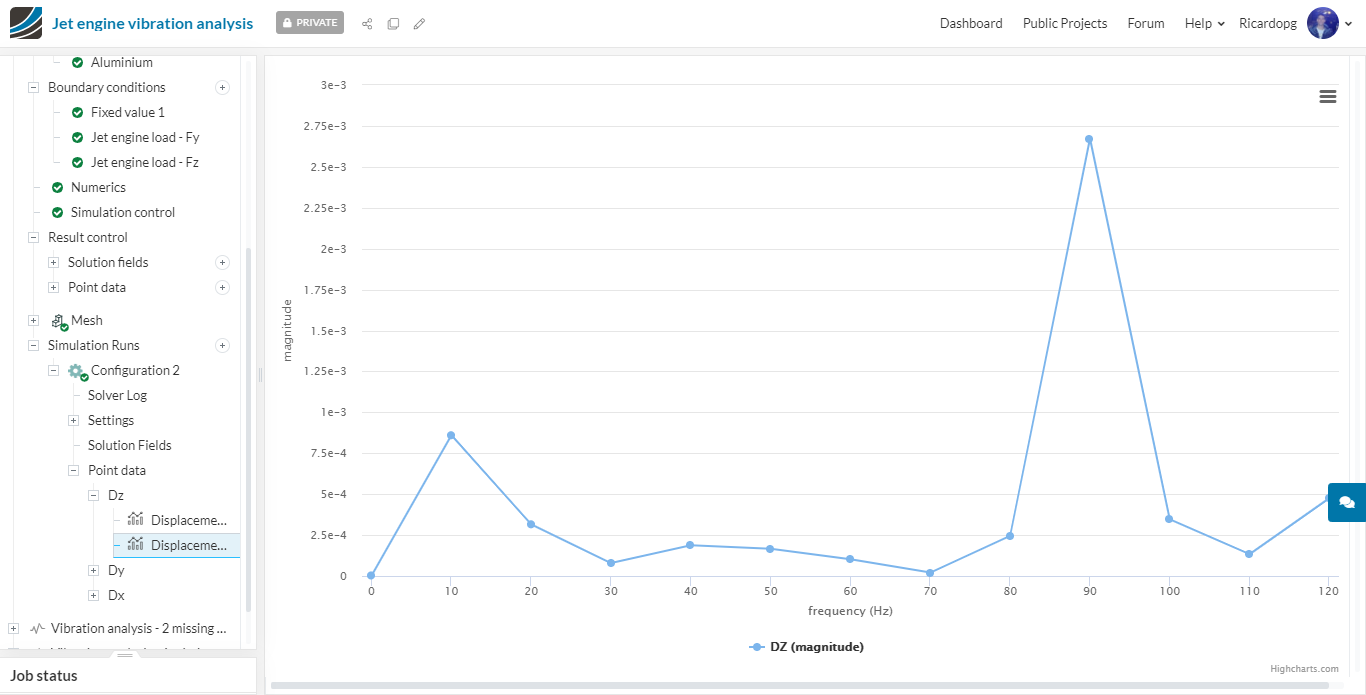Click the Vibration analysis waveform icon

click(x=38, y=628)
